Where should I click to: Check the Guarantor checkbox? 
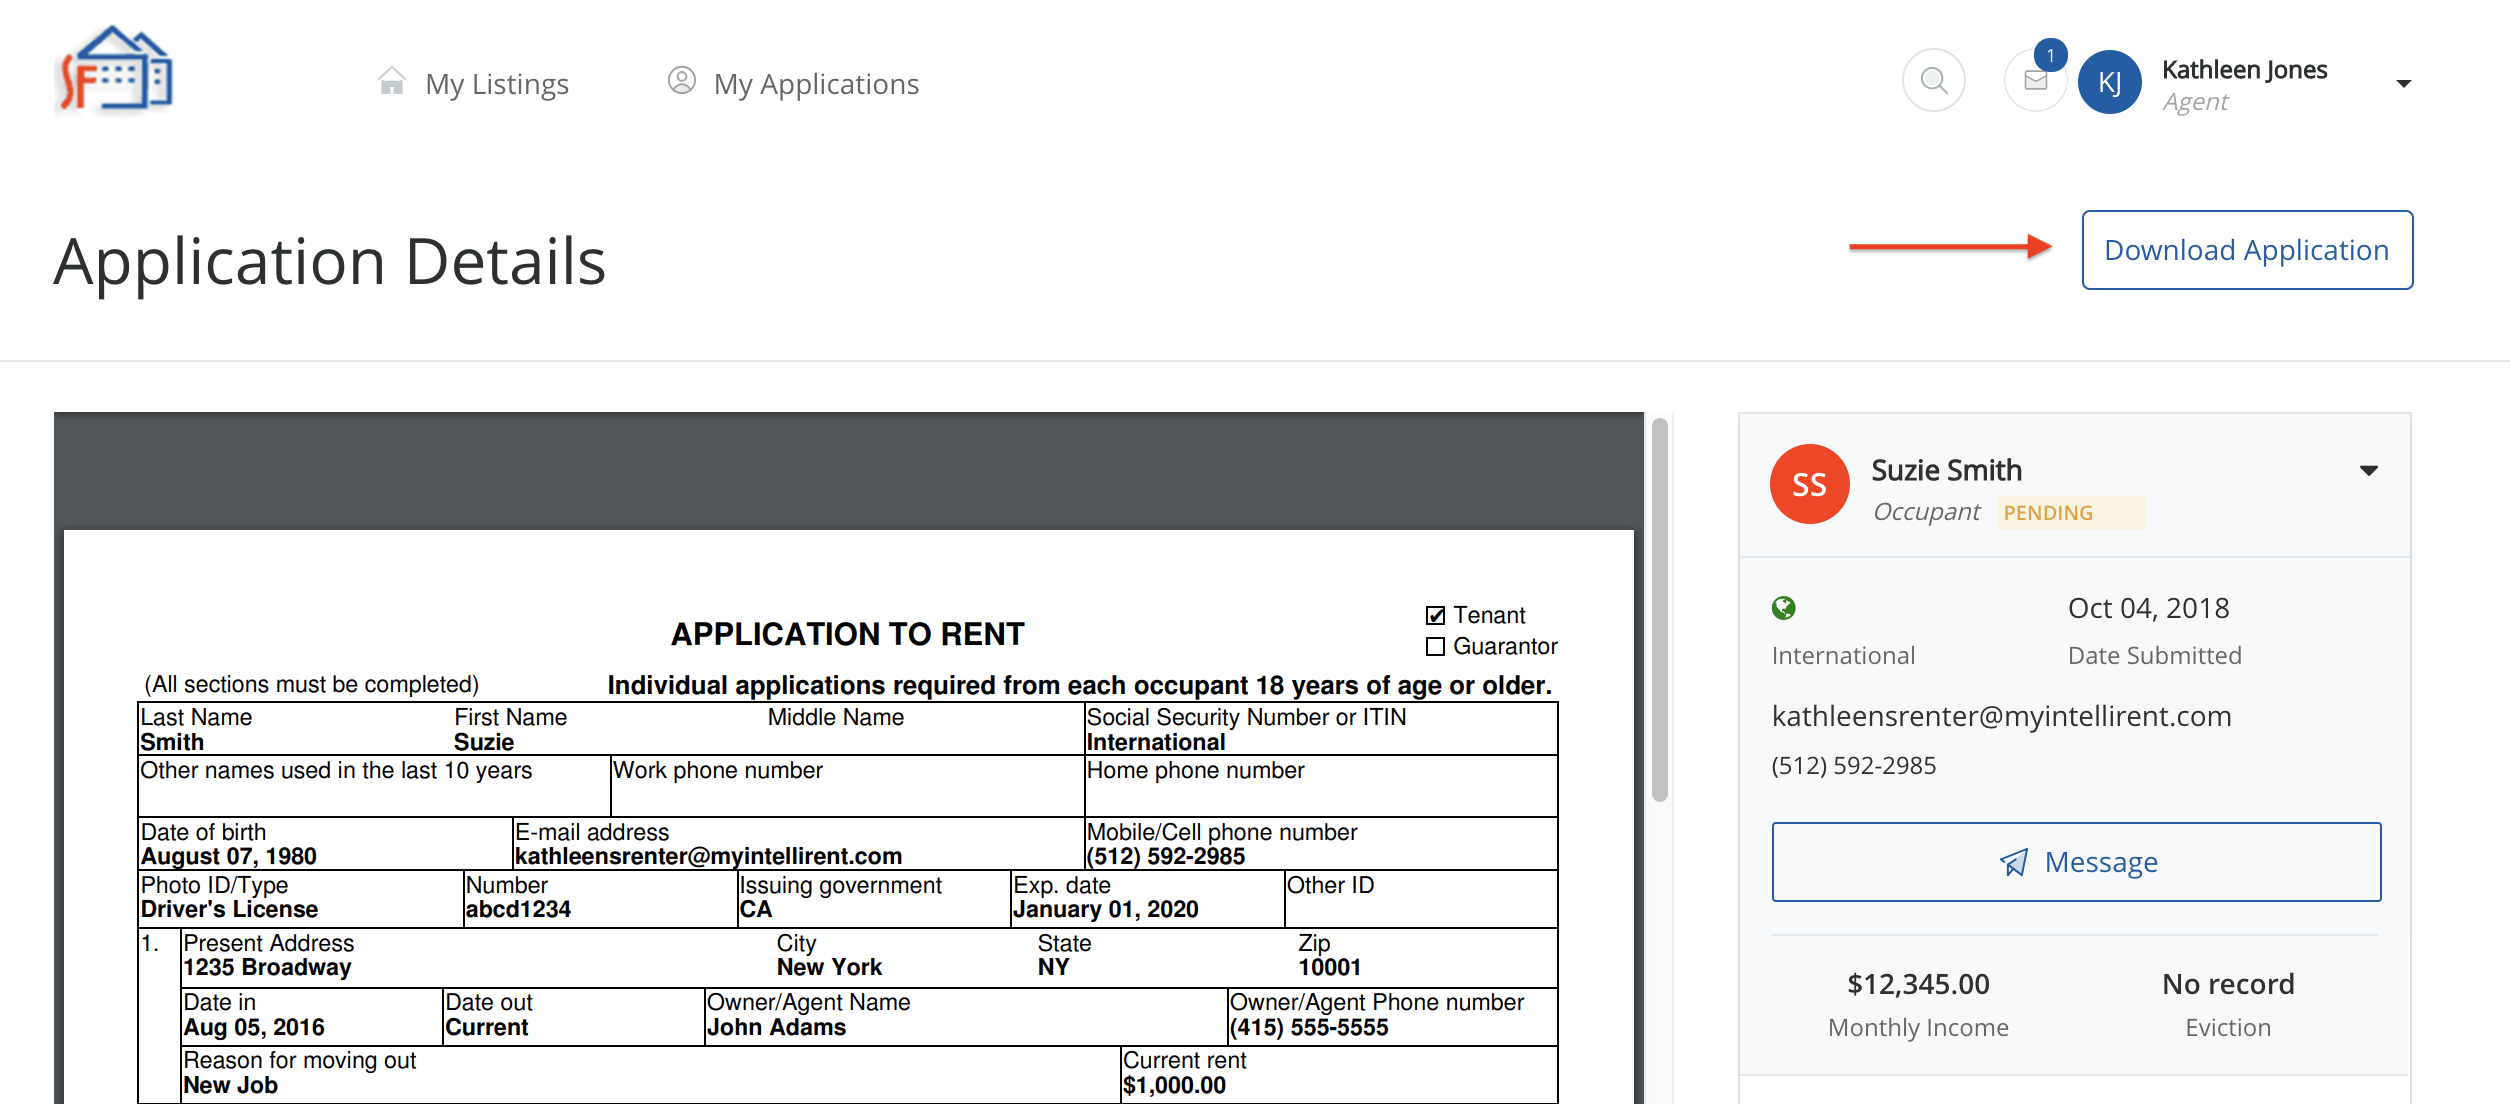(x=1436, y=647)
